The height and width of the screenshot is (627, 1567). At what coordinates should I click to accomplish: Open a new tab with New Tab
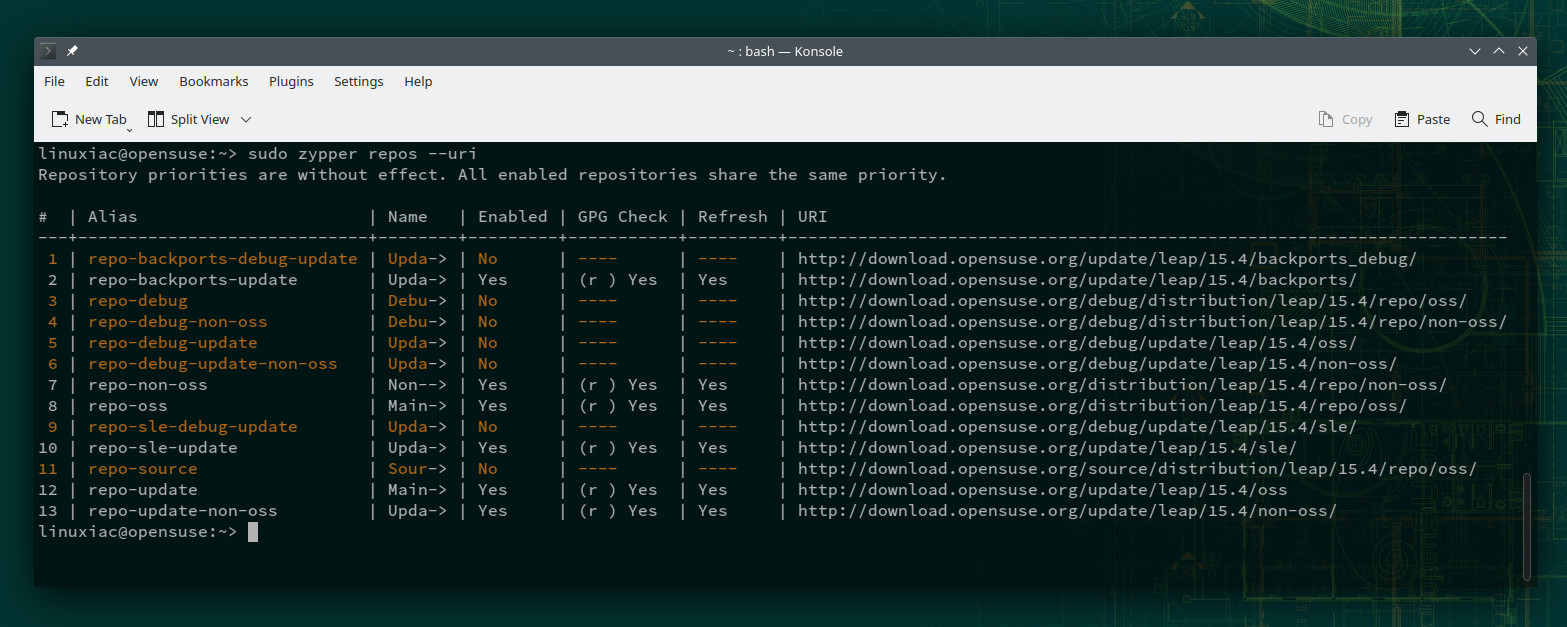click(89, 119)
